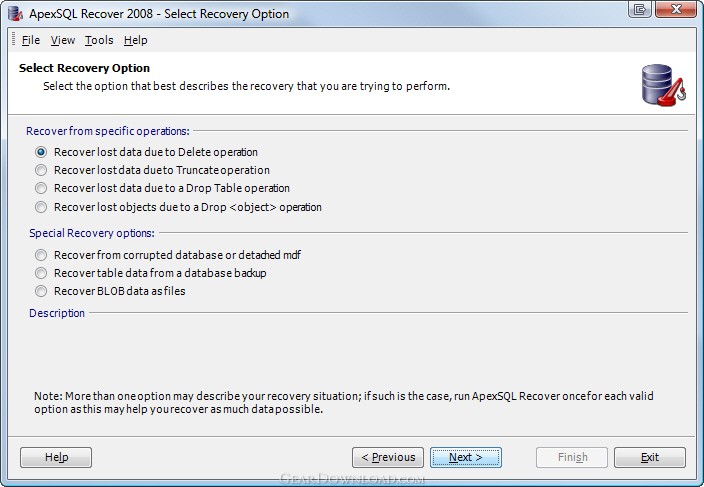Click the note about running ApexSQL Recover once
Screen dimensions: 704x487
(343, 403)
